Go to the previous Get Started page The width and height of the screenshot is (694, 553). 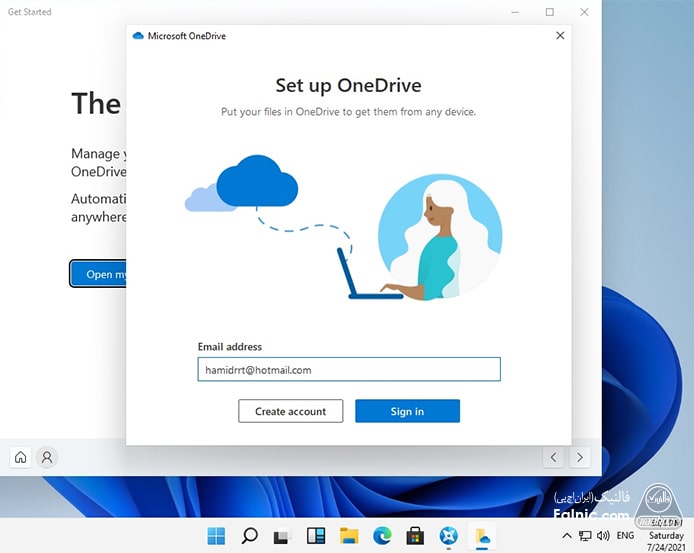point(553,457)
